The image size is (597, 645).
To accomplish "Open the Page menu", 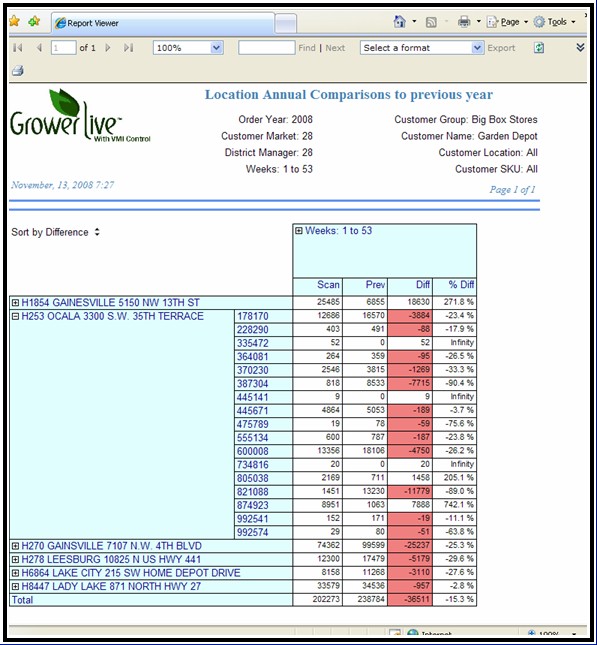I will [507, 22].
